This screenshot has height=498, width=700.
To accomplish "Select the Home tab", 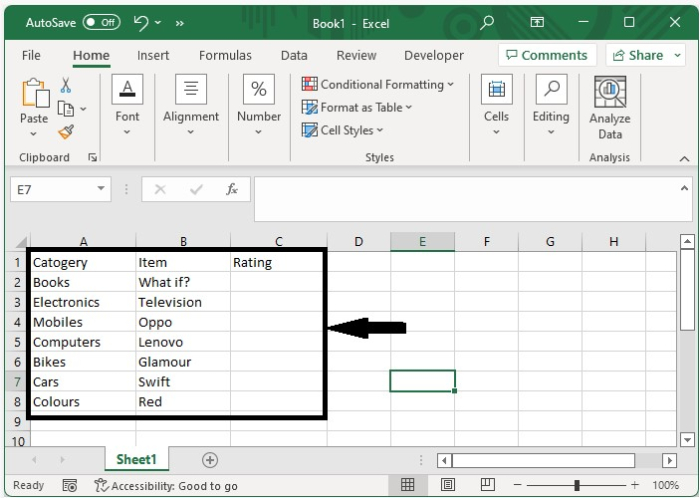I will [x=91, y=55].
